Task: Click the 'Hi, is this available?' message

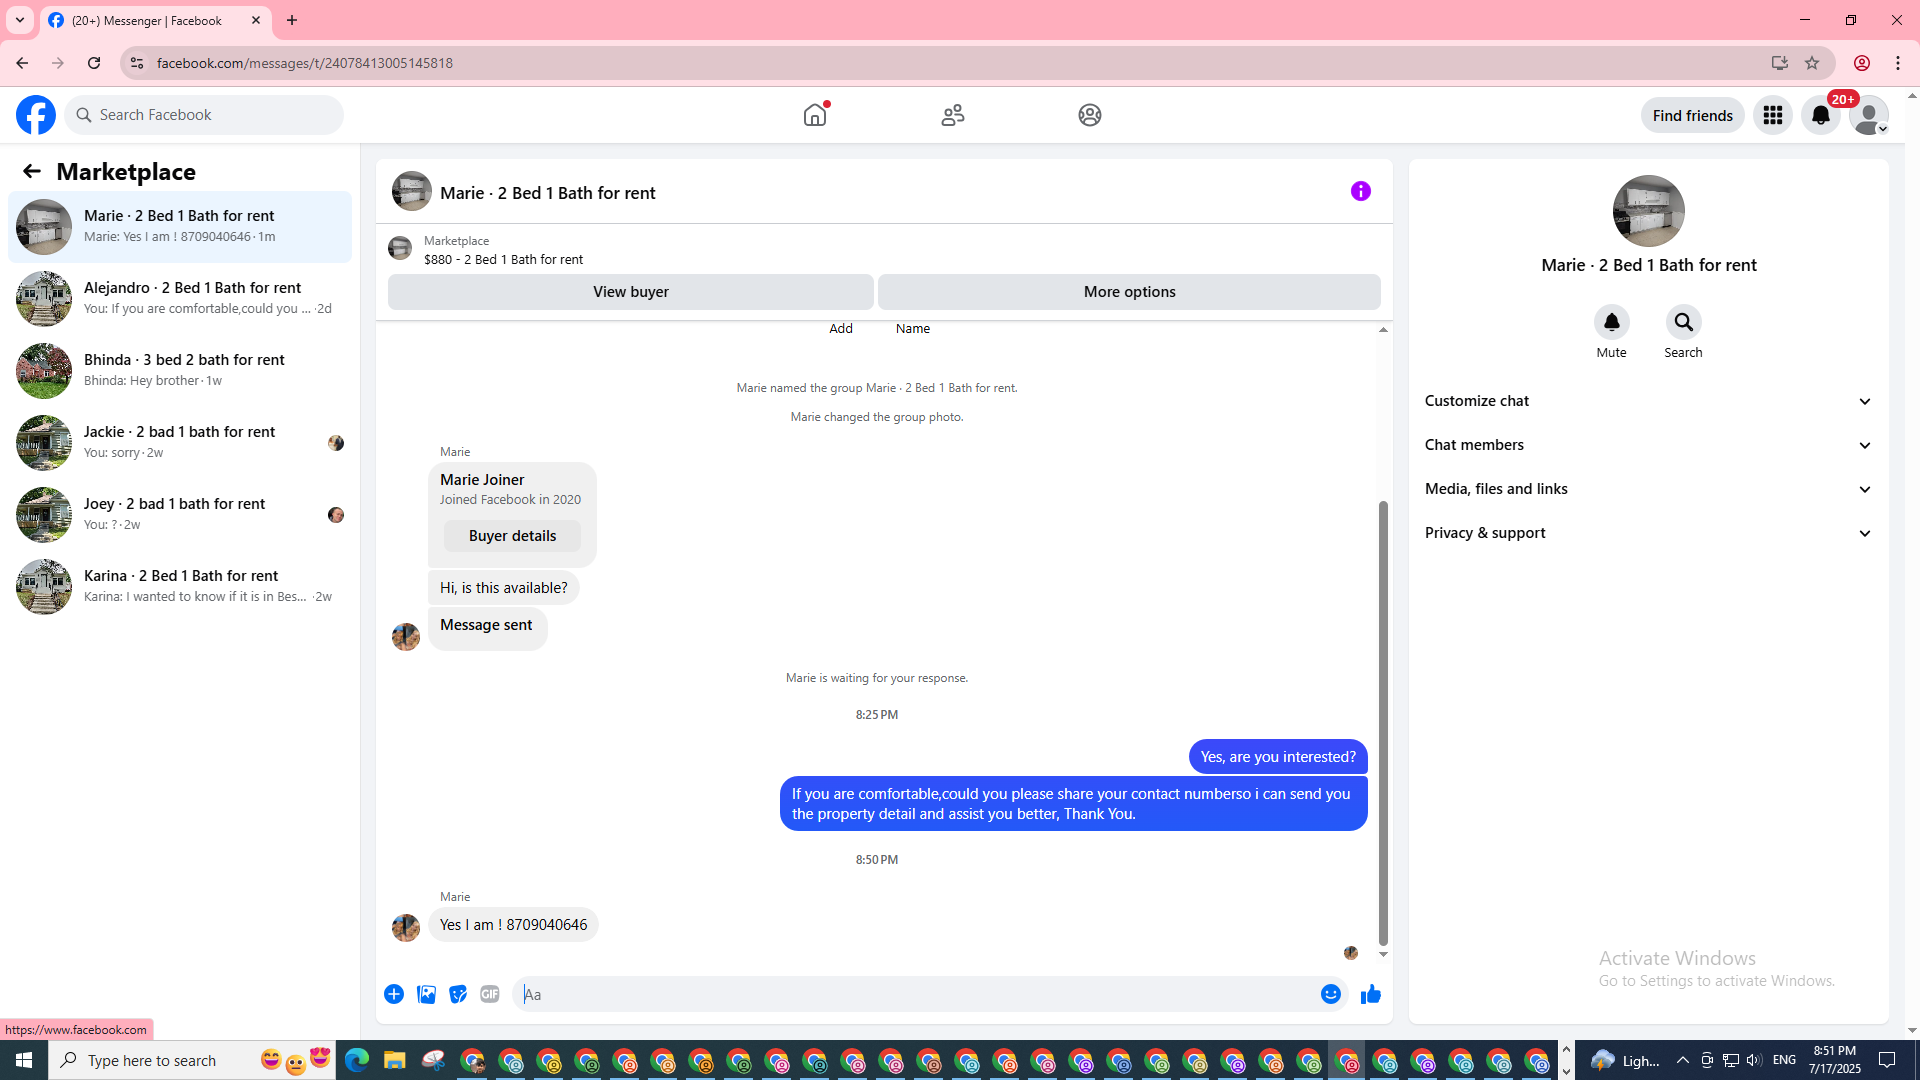Action: coord(503,588)
